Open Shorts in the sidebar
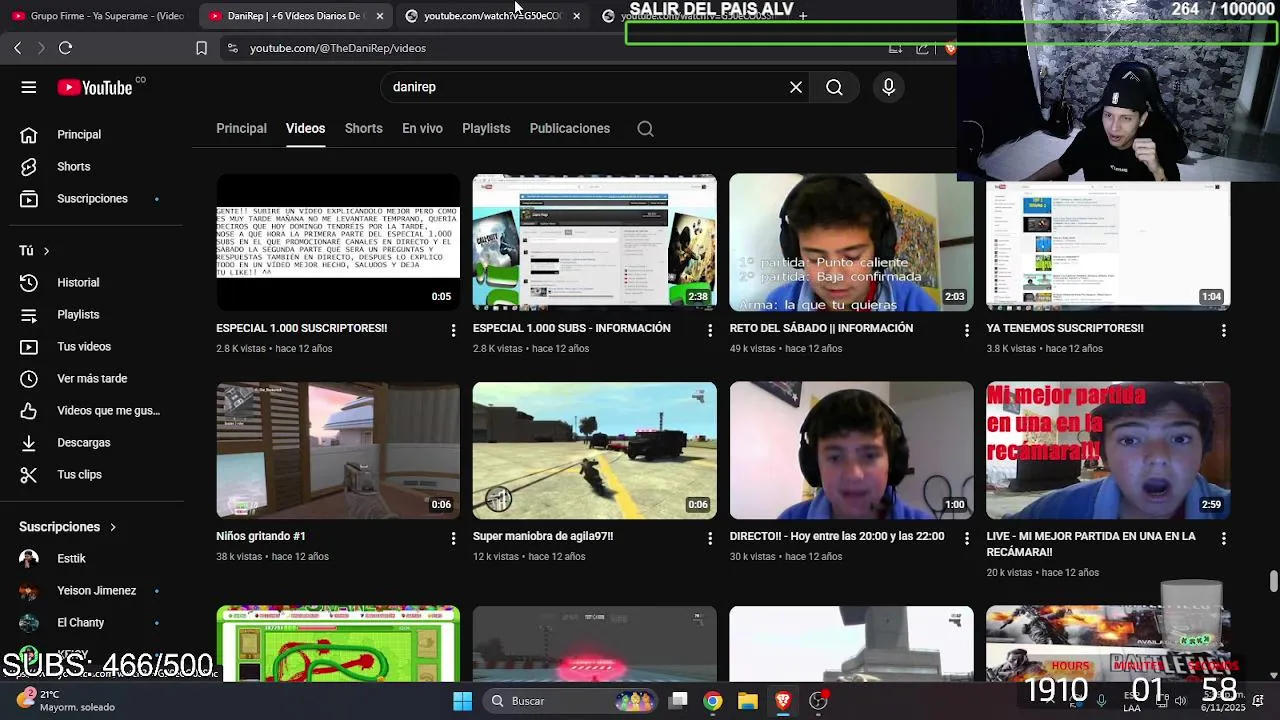 click(x=96, y=166)
